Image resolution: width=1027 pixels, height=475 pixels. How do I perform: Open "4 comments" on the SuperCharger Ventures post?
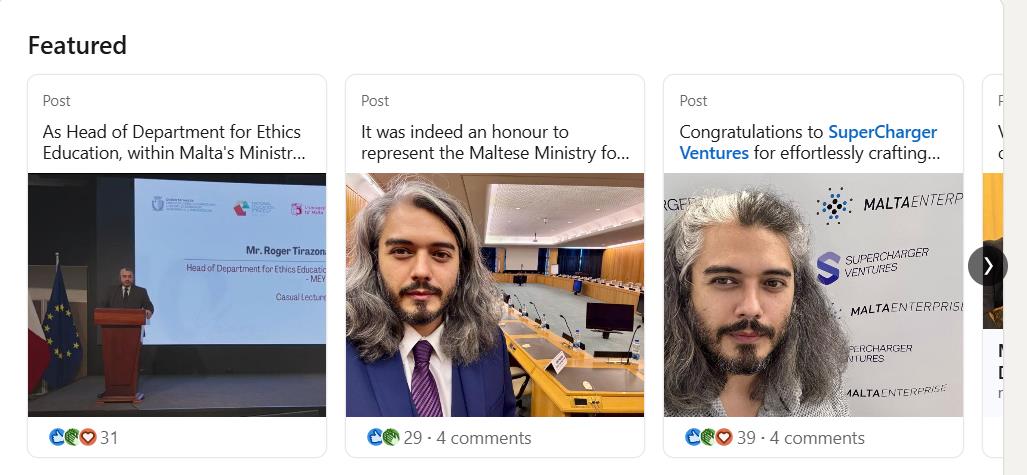pos(817,438)
